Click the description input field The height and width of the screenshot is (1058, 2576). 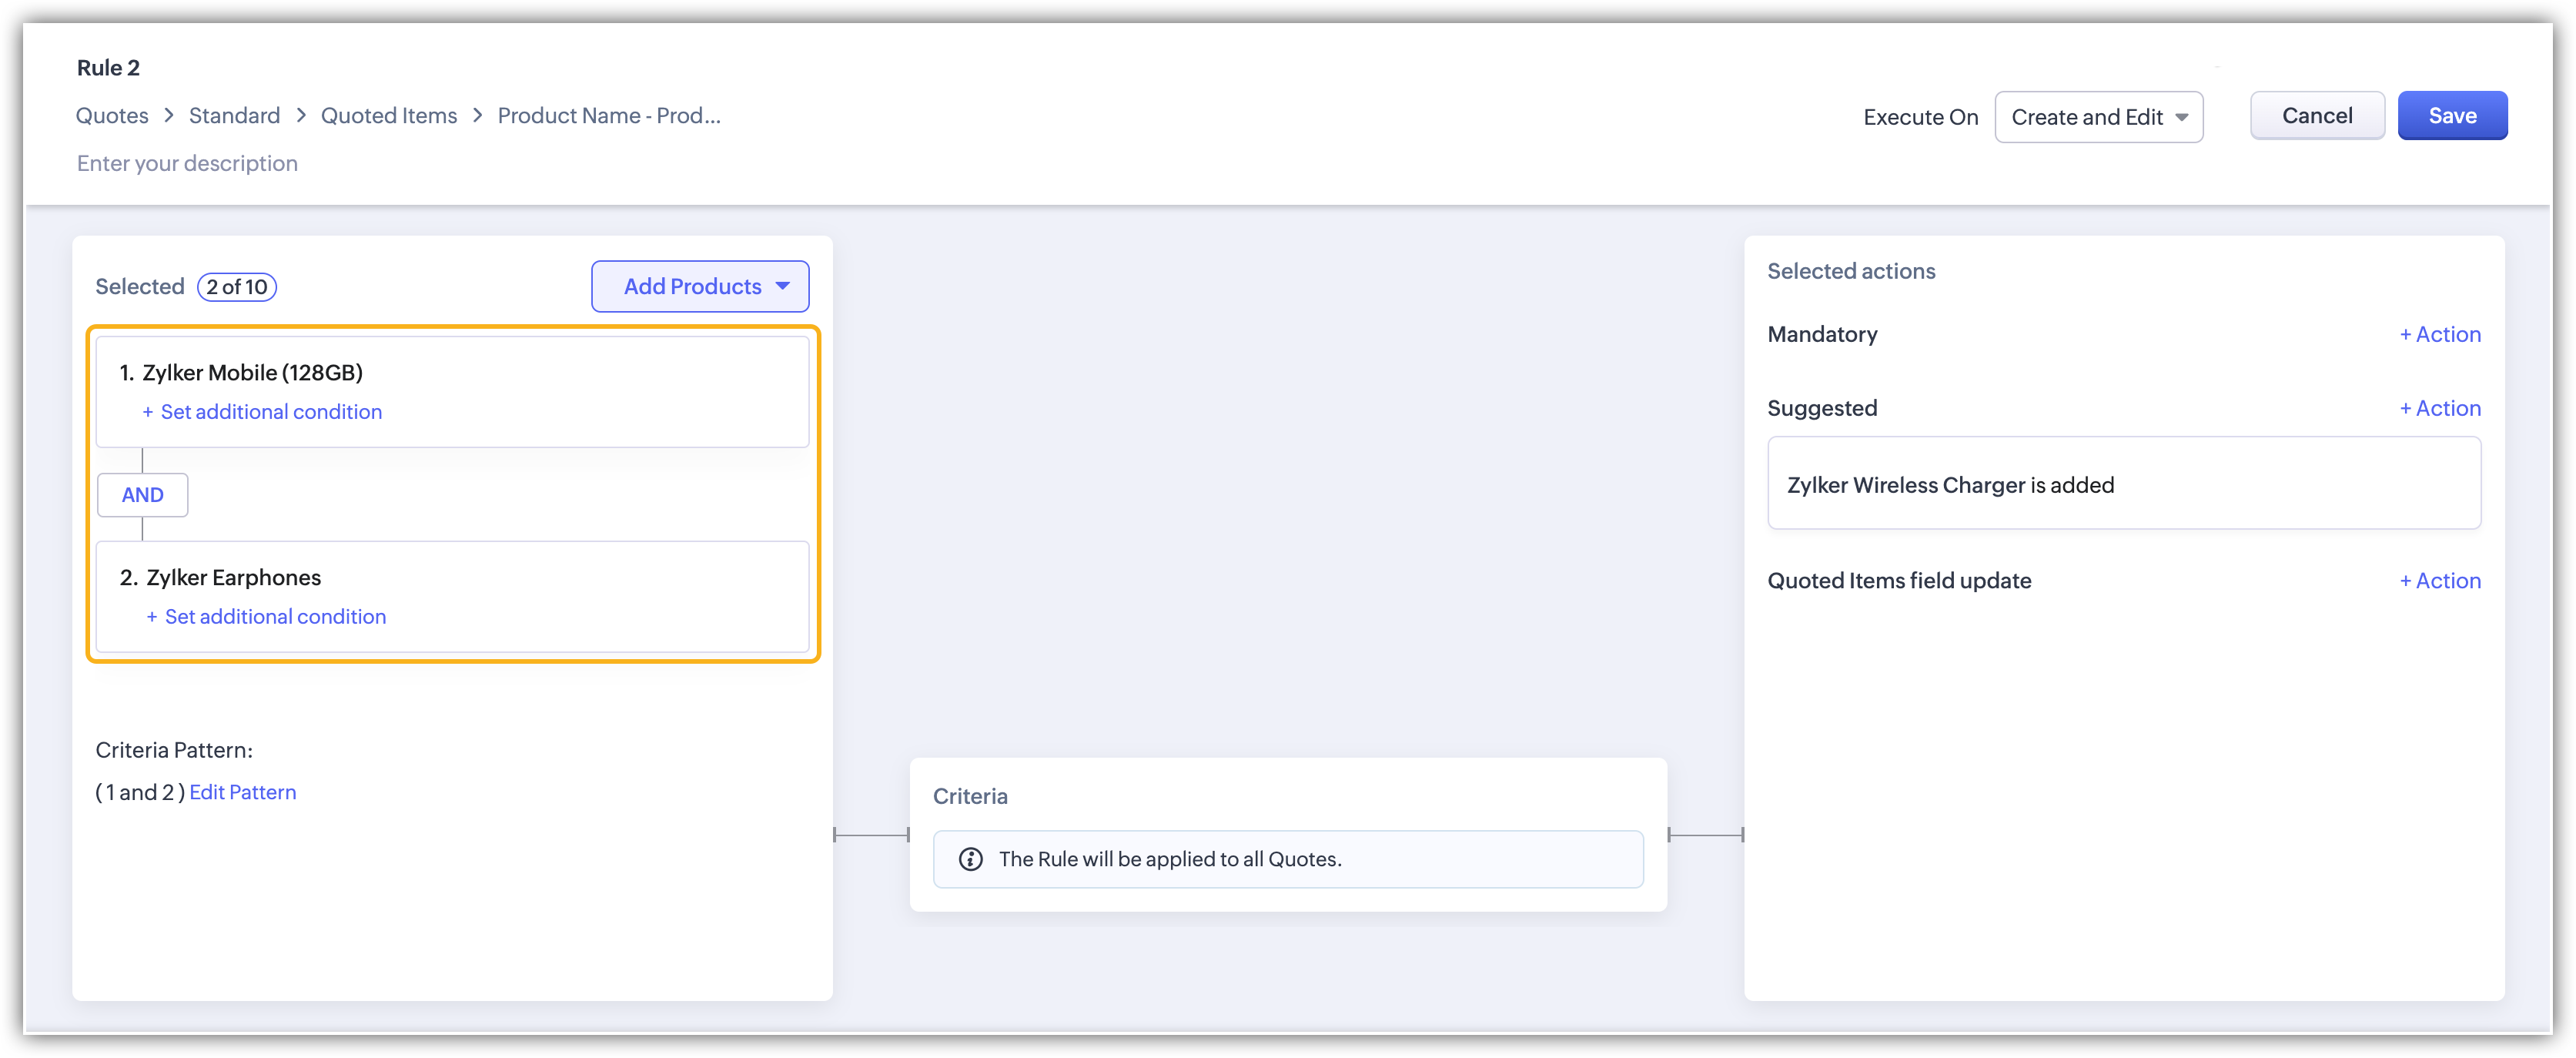click(x=188, y=163)
